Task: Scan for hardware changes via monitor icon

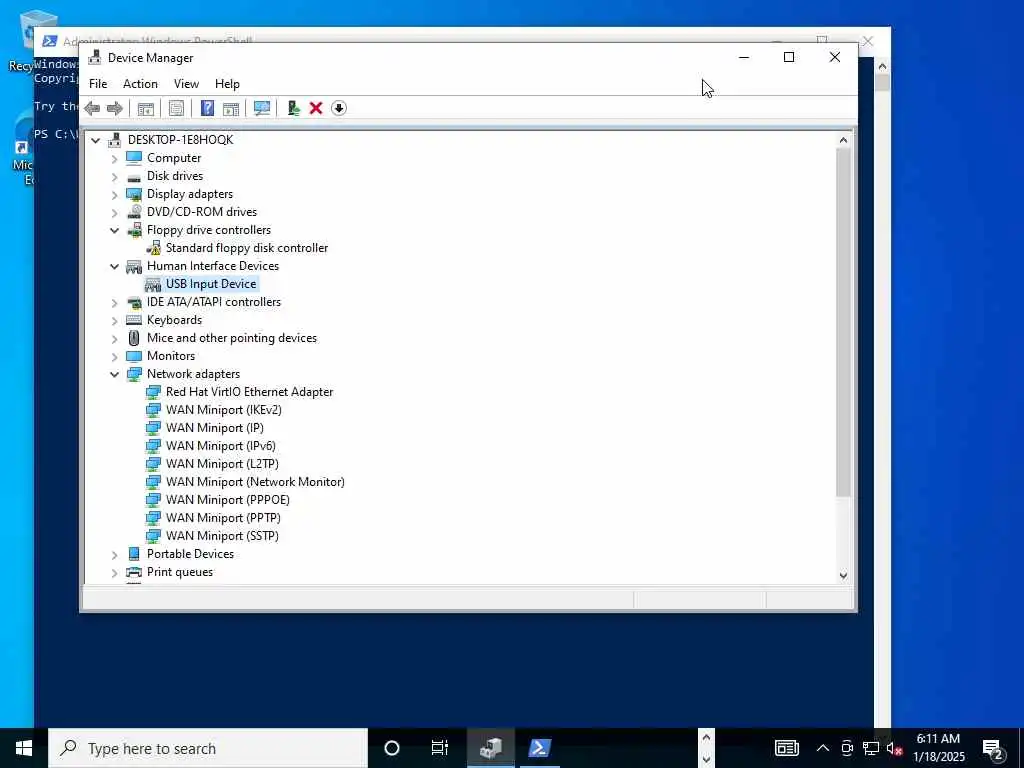Action: click(x=262, y=108)
